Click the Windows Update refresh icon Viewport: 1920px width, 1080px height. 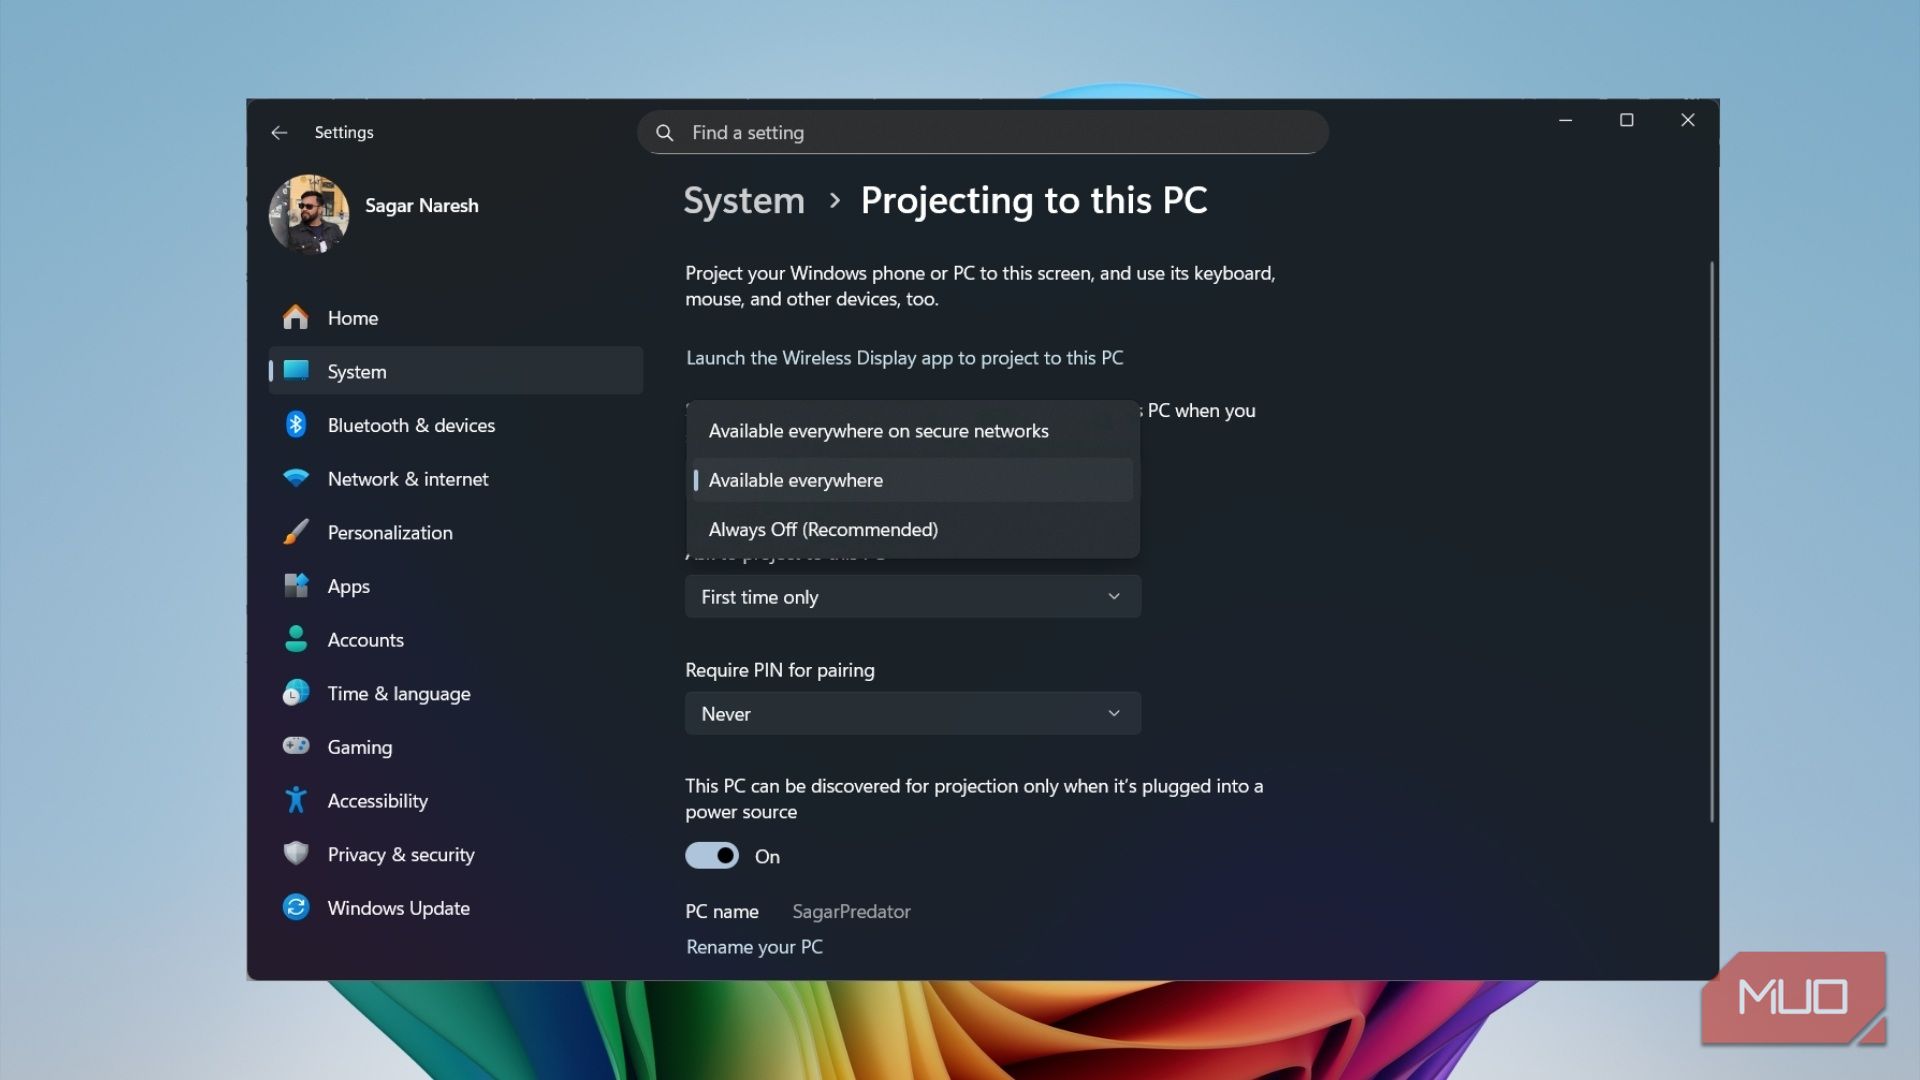[x=296, y=907]
